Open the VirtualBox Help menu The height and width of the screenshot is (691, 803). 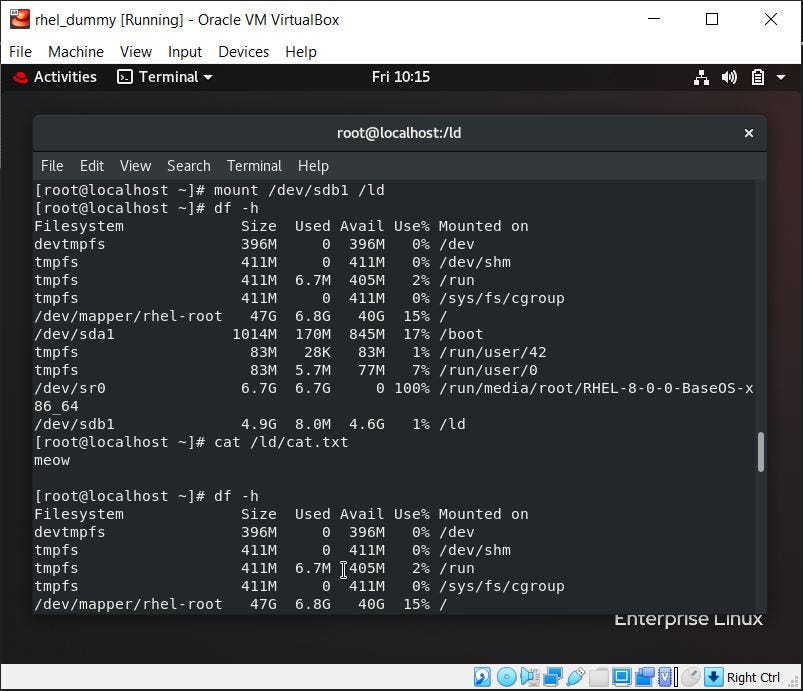[301, 52]
